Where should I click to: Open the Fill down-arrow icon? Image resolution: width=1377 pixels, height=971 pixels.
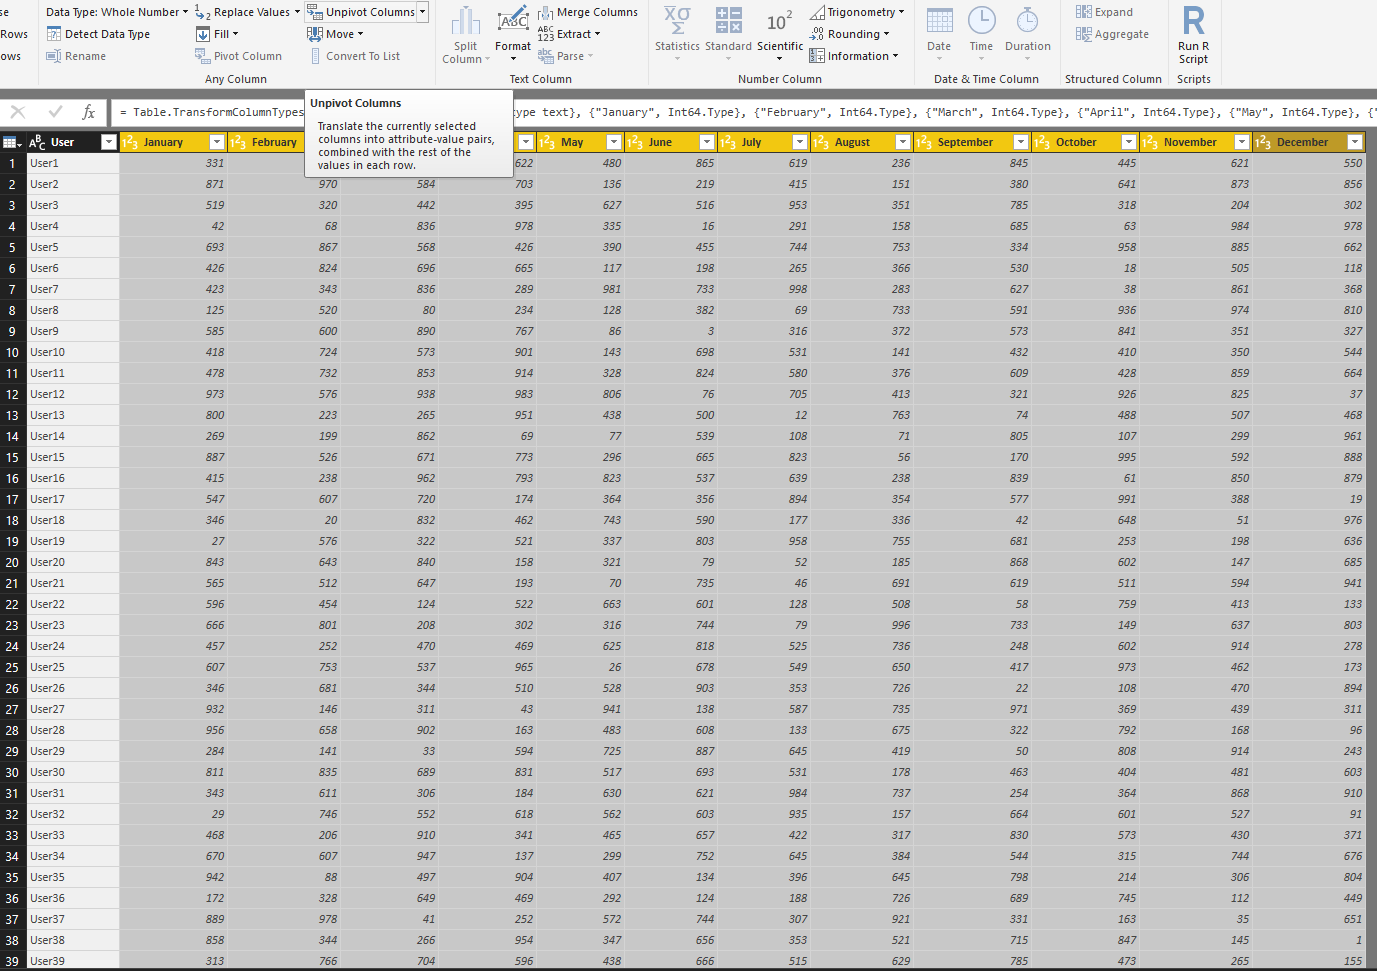click(x=203, y=34)
